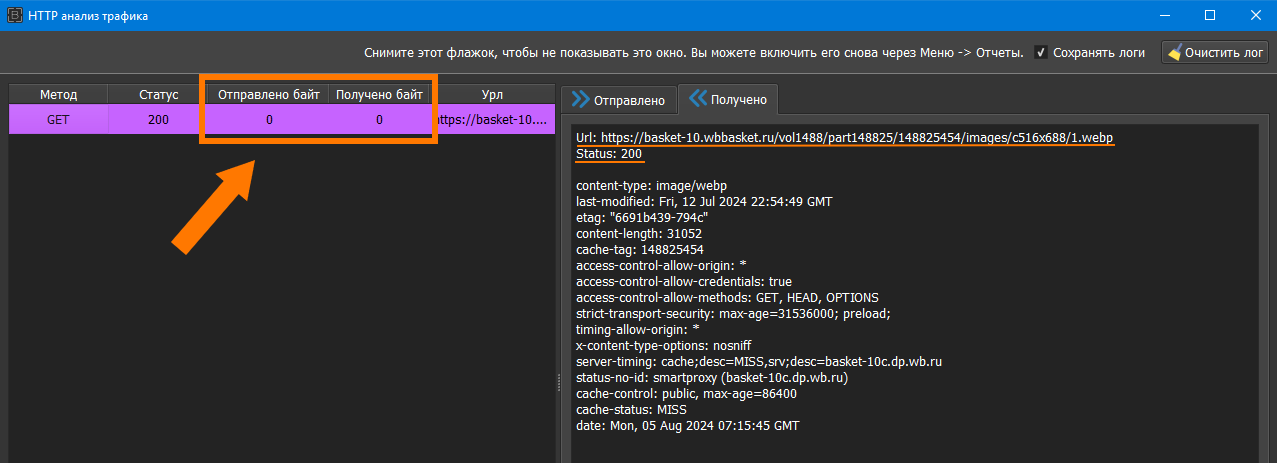Maximize the HTTP анализ трафика window

(x=1209, y=15)
